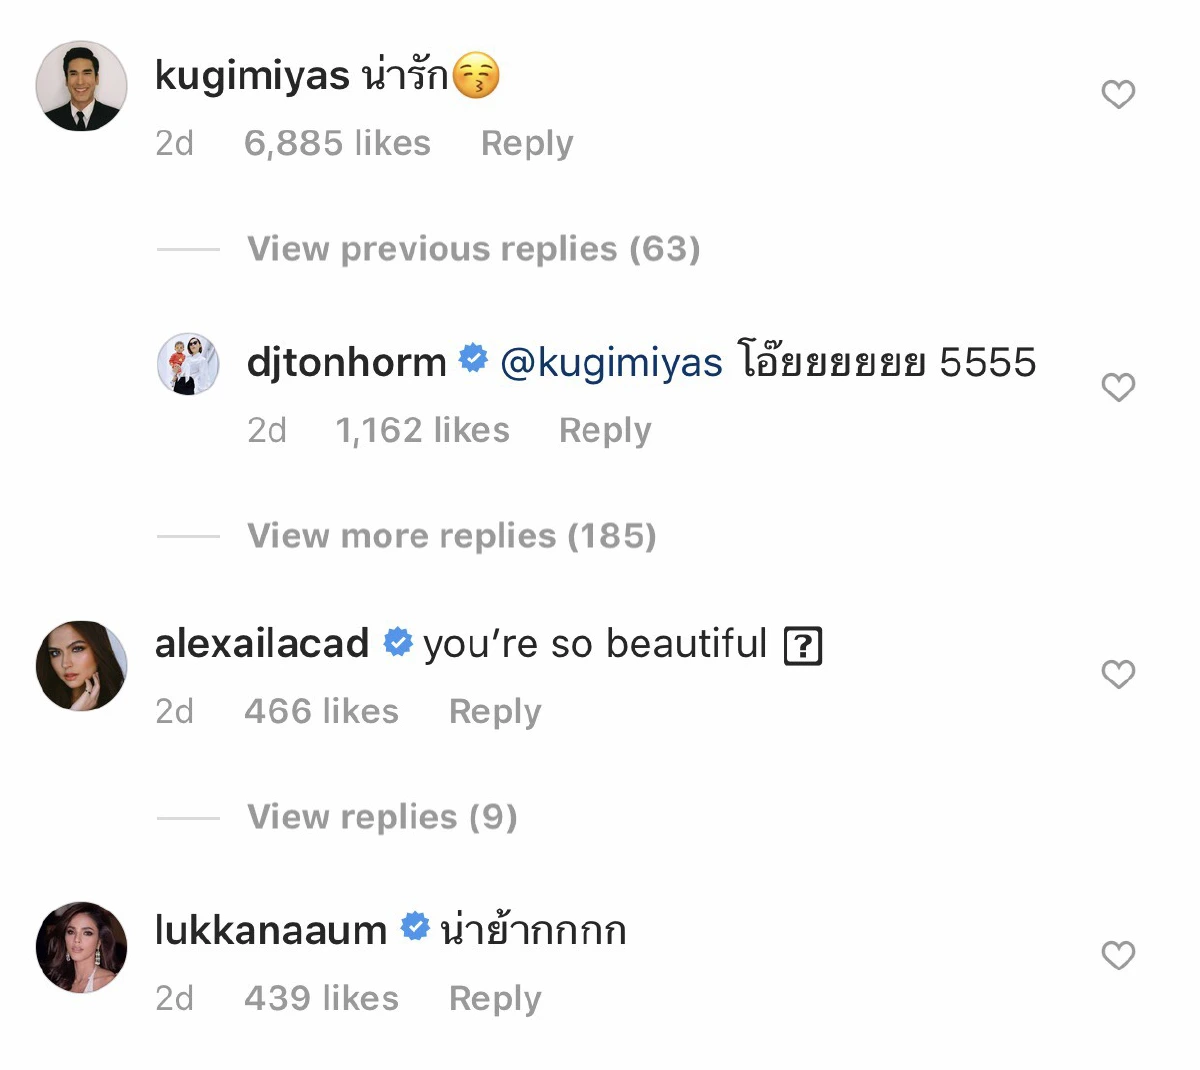1200x1070 pixels.
Task: Click username alexailacad to open their profile
Action: (x=260, y=643)
